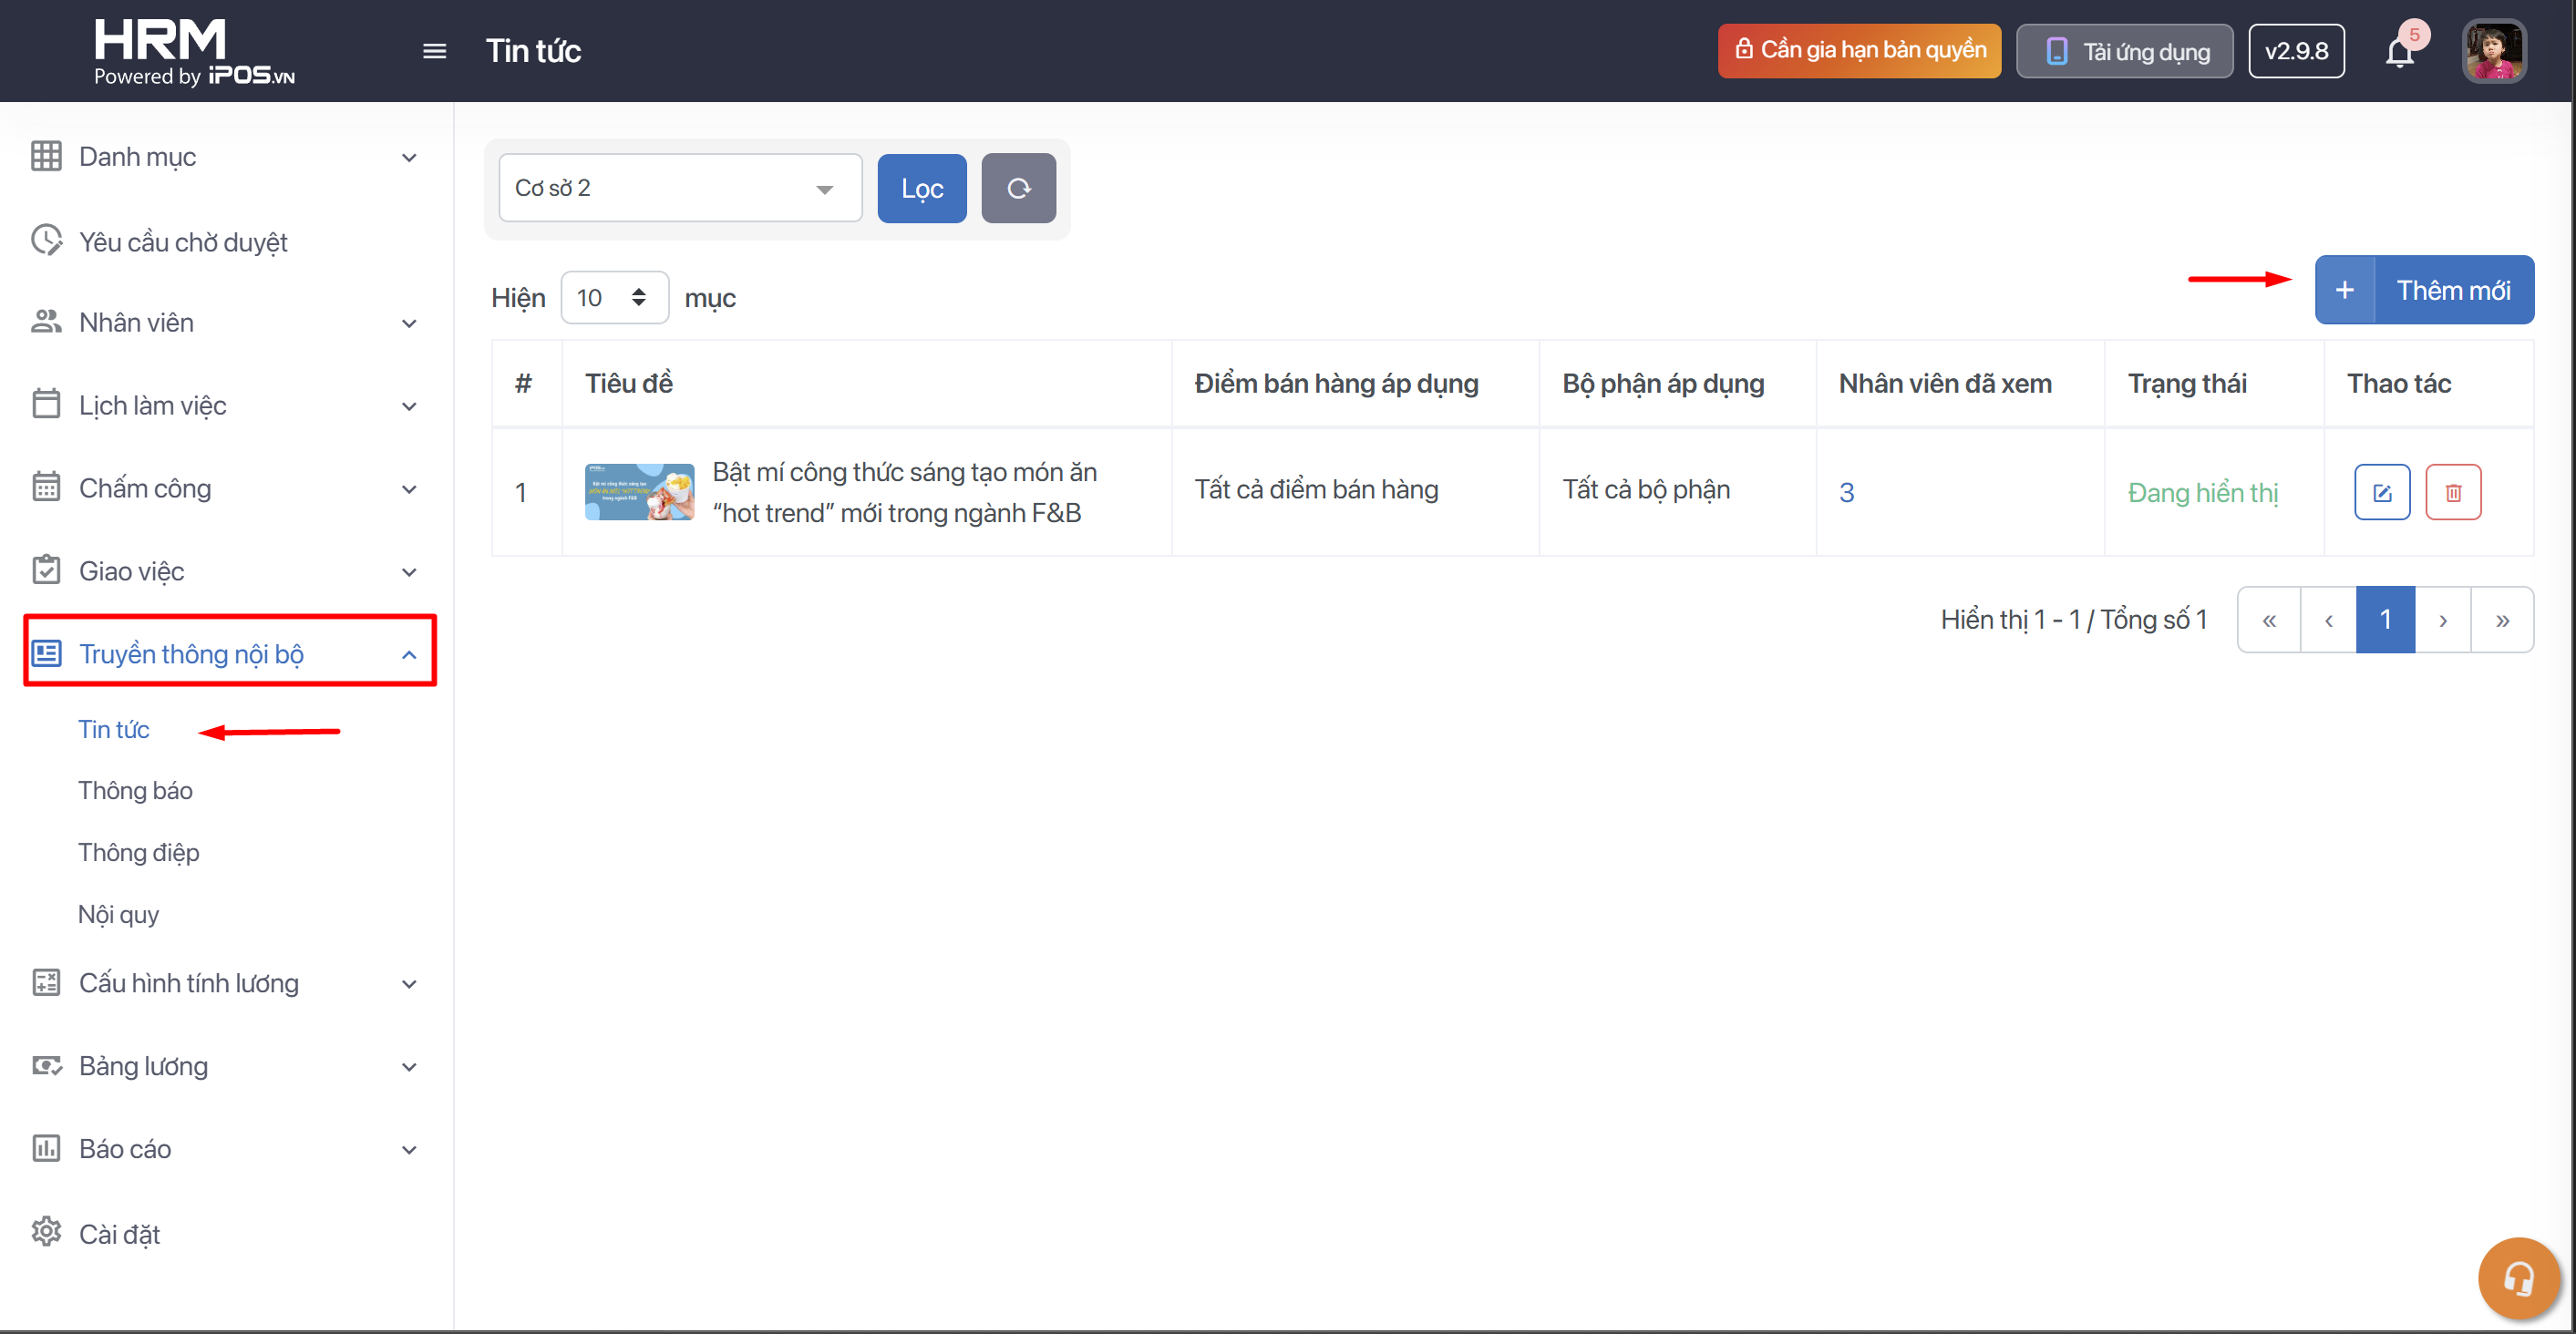The width and height of the screenshot is (2576, 1334).
Task: Click the hamburger menu icon
Action: [x=434, y=51]
